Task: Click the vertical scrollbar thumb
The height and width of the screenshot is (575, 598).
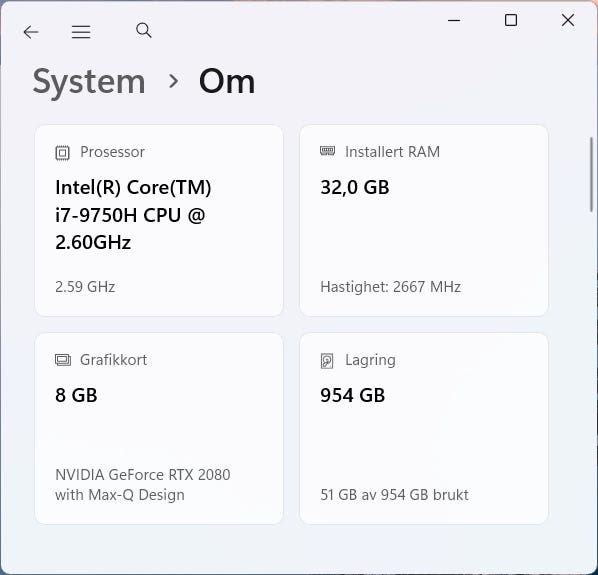Action: point(592,174)
